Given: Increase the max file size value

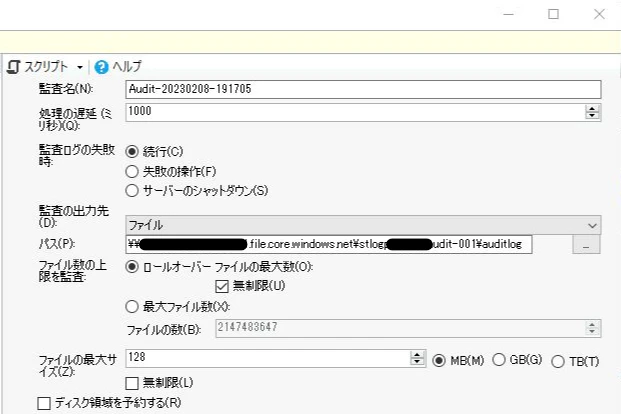Looking at the screenshot, I should click(417, 355).
